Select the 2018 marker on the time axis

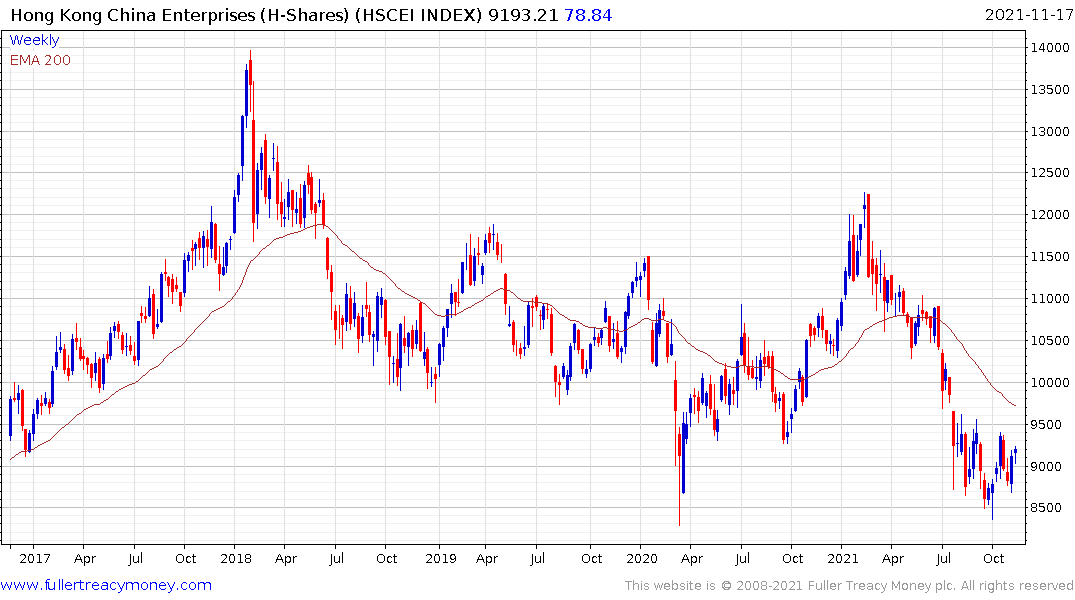(x=237, y=558)
